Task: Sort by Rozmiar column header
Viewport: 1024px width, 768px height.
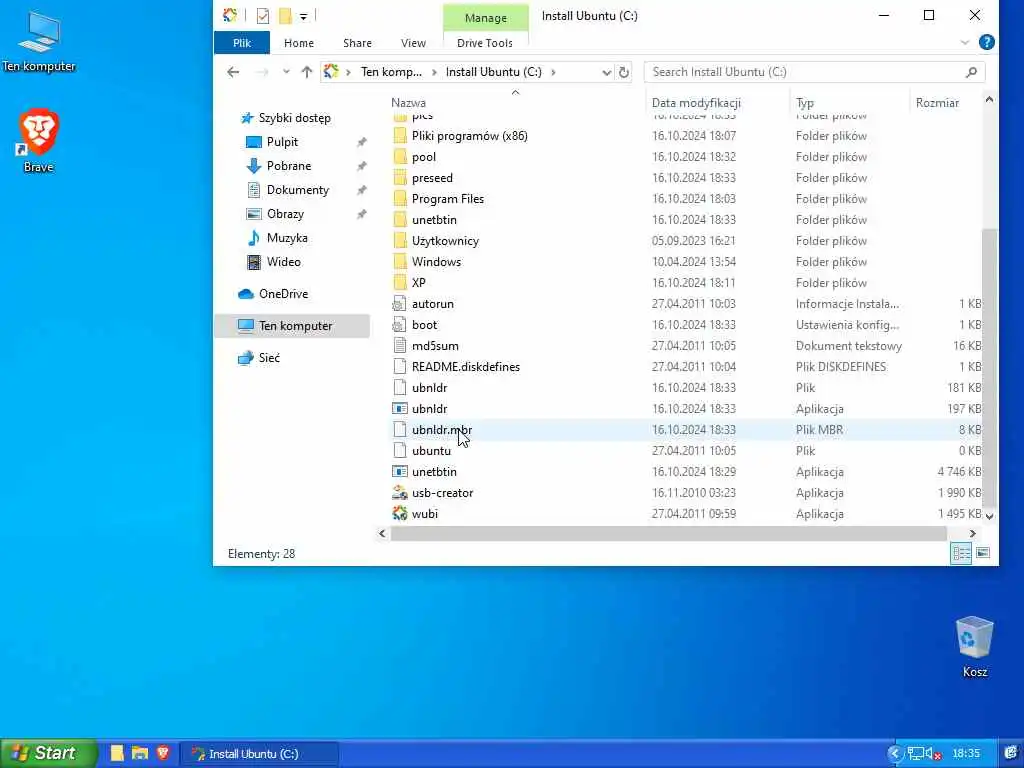Action: click(937, 103)
